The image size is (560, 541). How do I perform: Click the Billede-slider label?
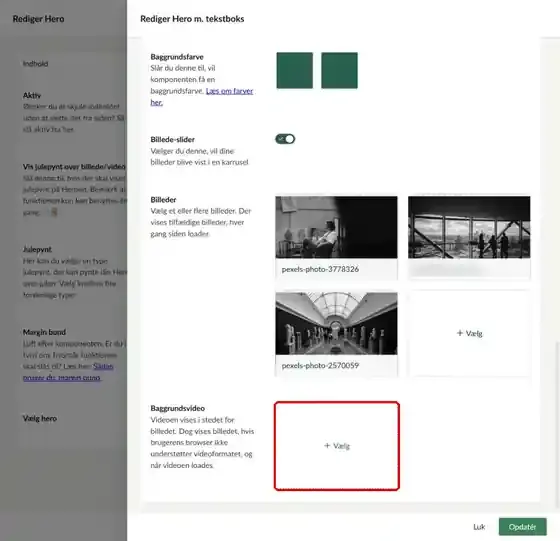[172, 140]
